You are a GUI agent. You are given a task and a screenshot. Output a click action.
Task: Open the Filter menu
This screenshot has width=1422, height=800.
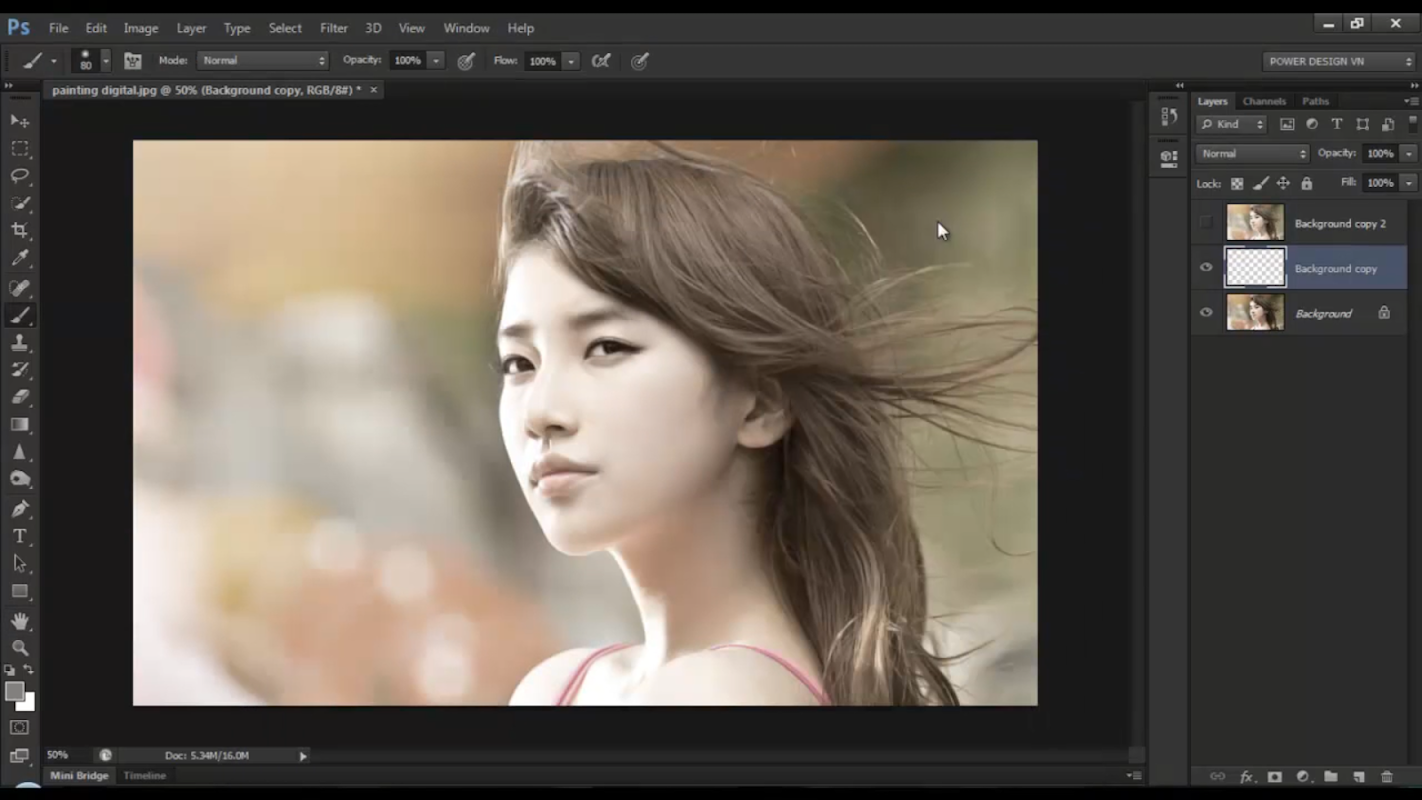(x=334, y=28)
